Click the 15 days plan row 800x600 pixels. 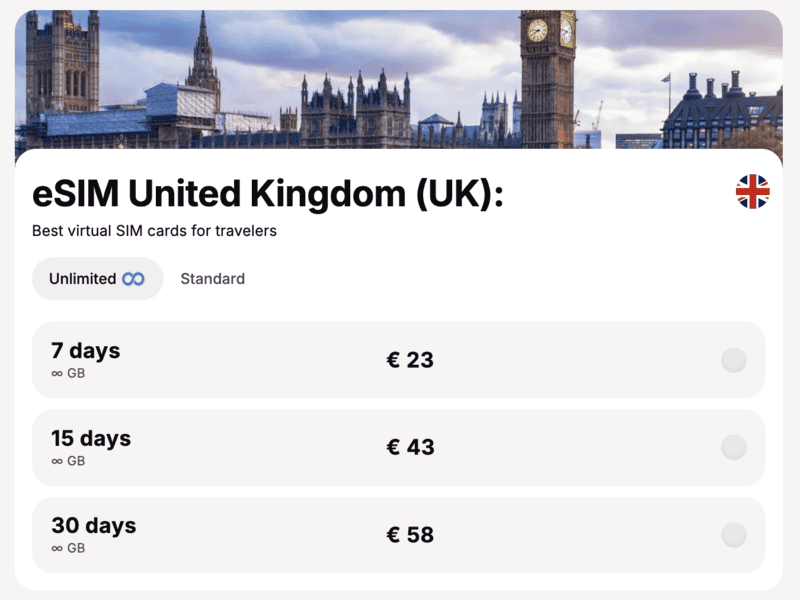(400, 448)
